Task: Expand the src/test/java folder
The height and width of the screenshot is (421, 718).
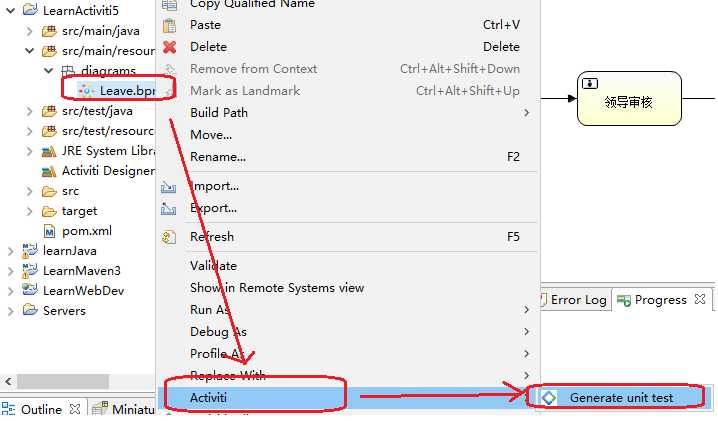Action: click(x=29, y=111)
